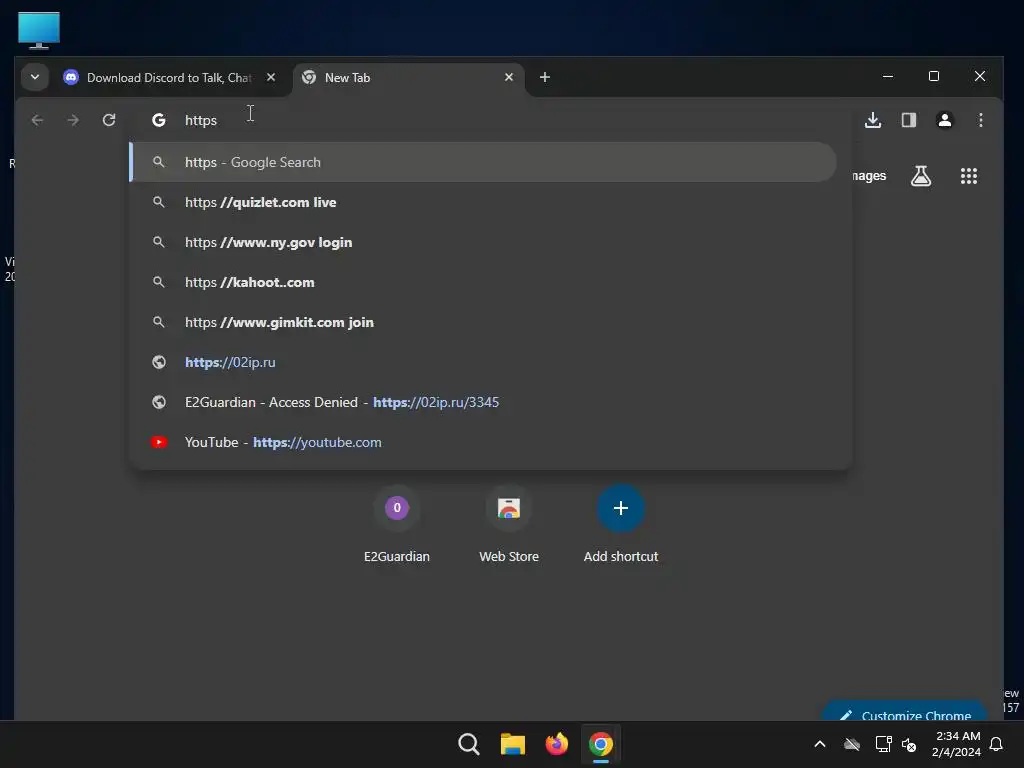
Task: Choose suggestion https //www.gimkit.com join
Action: pyautogui.click(x=483, y=322)
